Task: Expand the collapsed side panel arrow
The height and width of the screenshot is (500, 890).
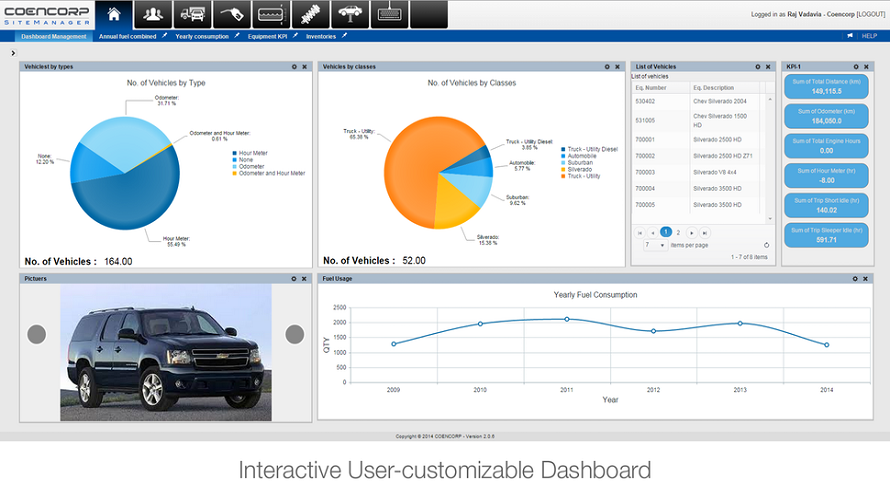Action: [13, 53]
